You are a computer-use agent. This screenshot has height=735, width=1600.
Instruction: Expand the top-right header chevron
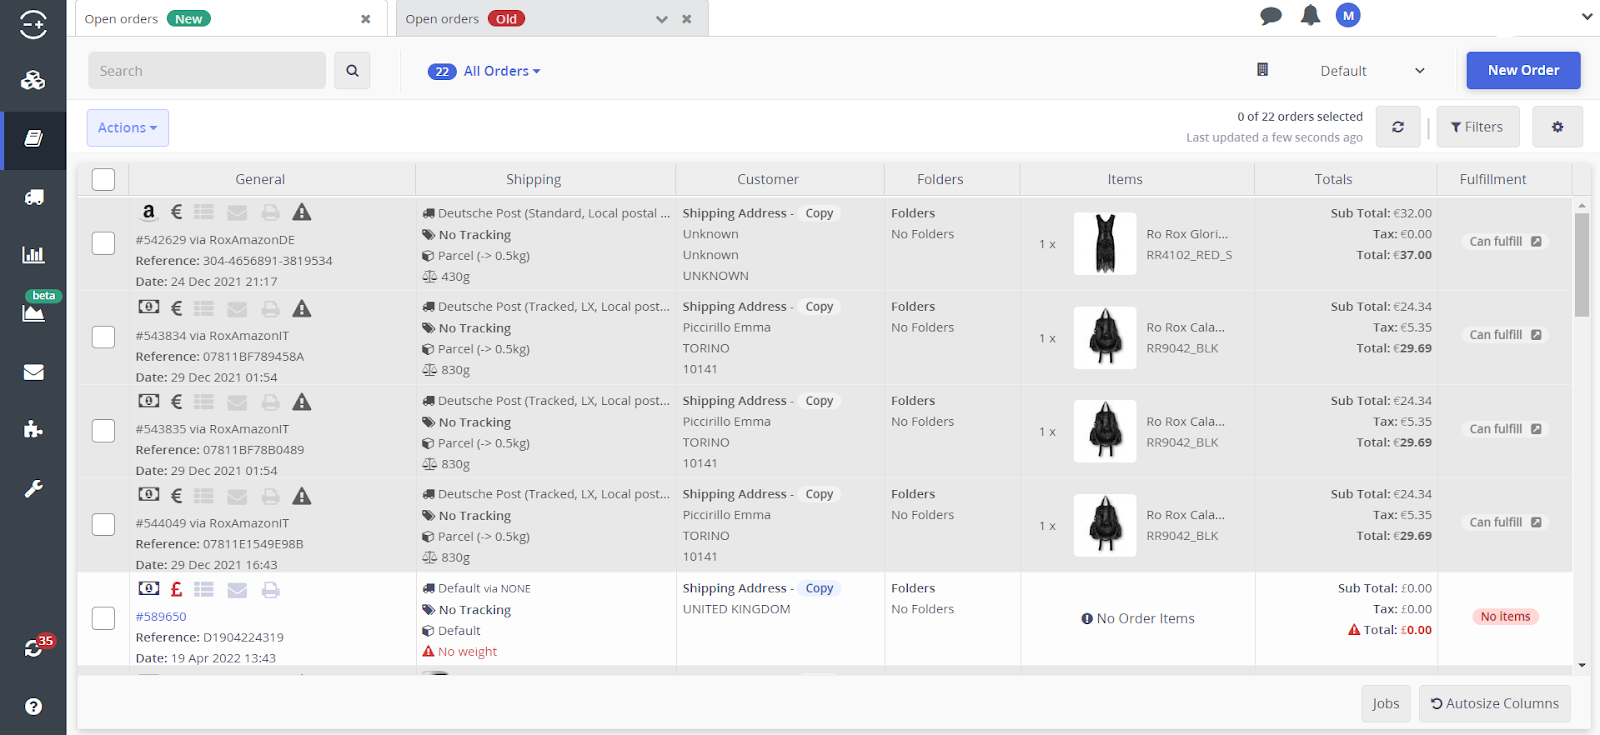point(1586,16)
